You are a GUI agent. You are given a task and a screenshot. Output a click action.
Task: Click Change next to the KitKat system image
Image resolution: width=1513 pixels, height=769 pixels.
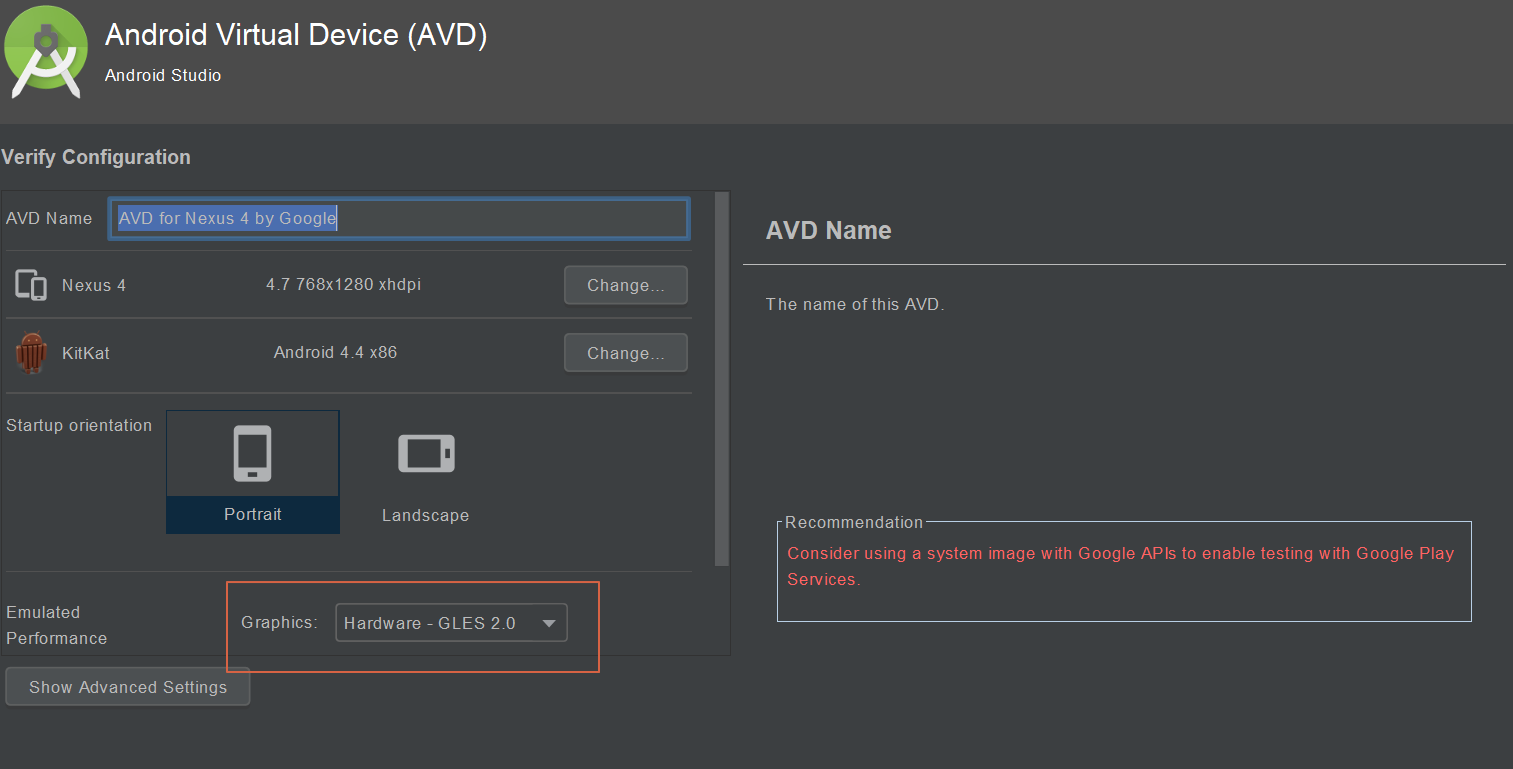(625, 352)
